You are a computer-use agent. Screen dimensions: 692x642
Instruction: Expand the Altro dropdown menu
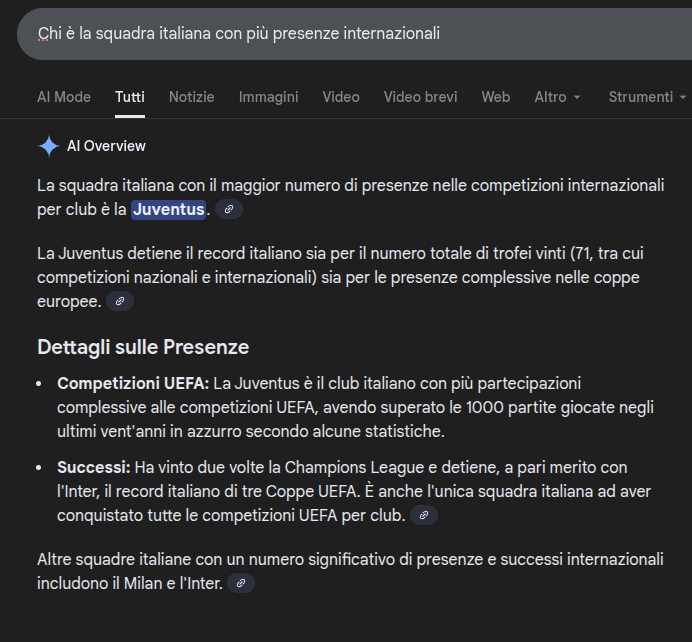click(x=557, y=97)
